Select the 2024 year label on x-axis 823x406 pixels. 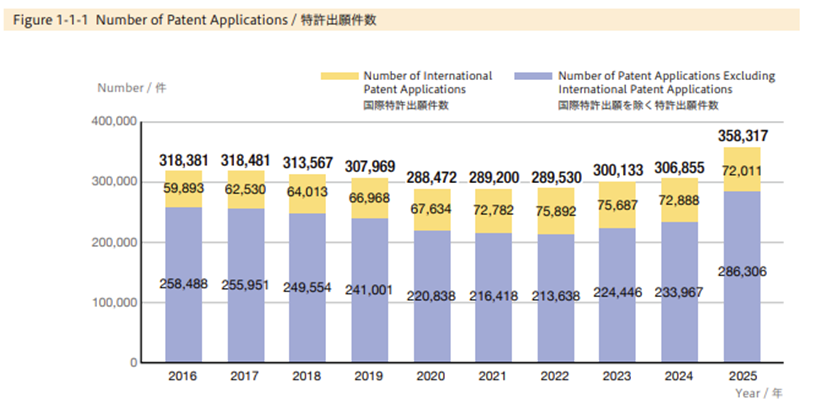click(681, 378)
